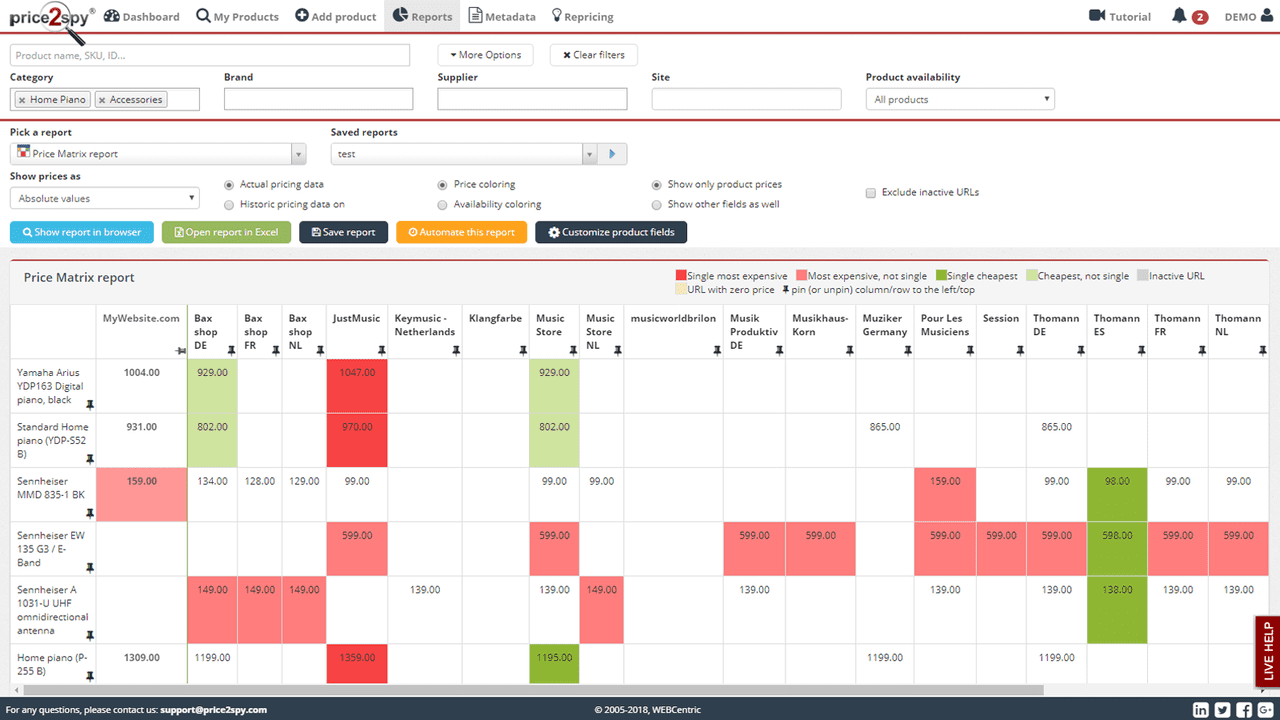Click Open report in Excel button
This screenshot has height=720, width=1280.
226,232
